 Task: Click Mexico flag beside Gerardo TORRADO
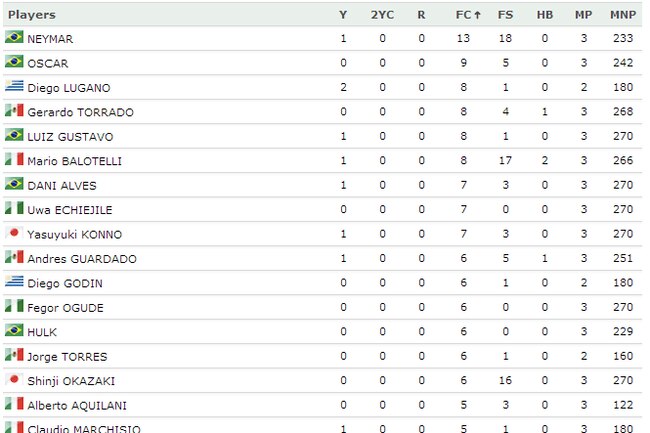[x=14, y=111]
